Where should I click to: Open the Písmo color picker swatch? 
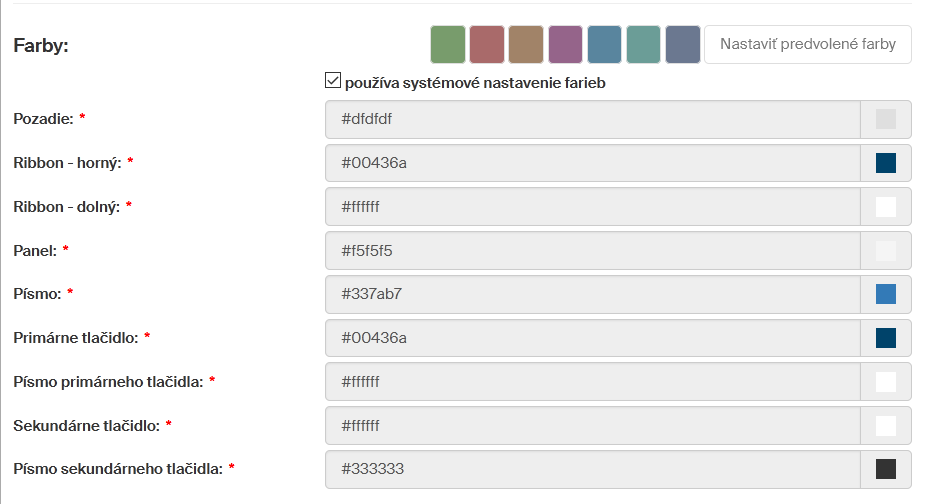click(x=885, y=294)
